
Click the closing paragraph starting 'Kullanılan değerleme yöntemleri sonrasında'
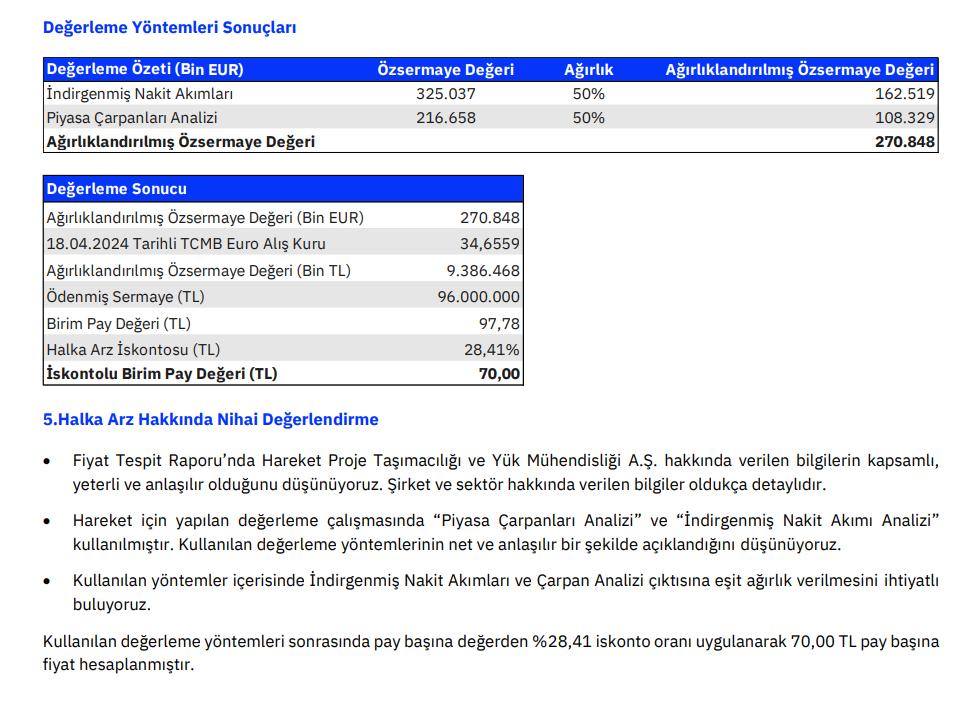(491, 653)
